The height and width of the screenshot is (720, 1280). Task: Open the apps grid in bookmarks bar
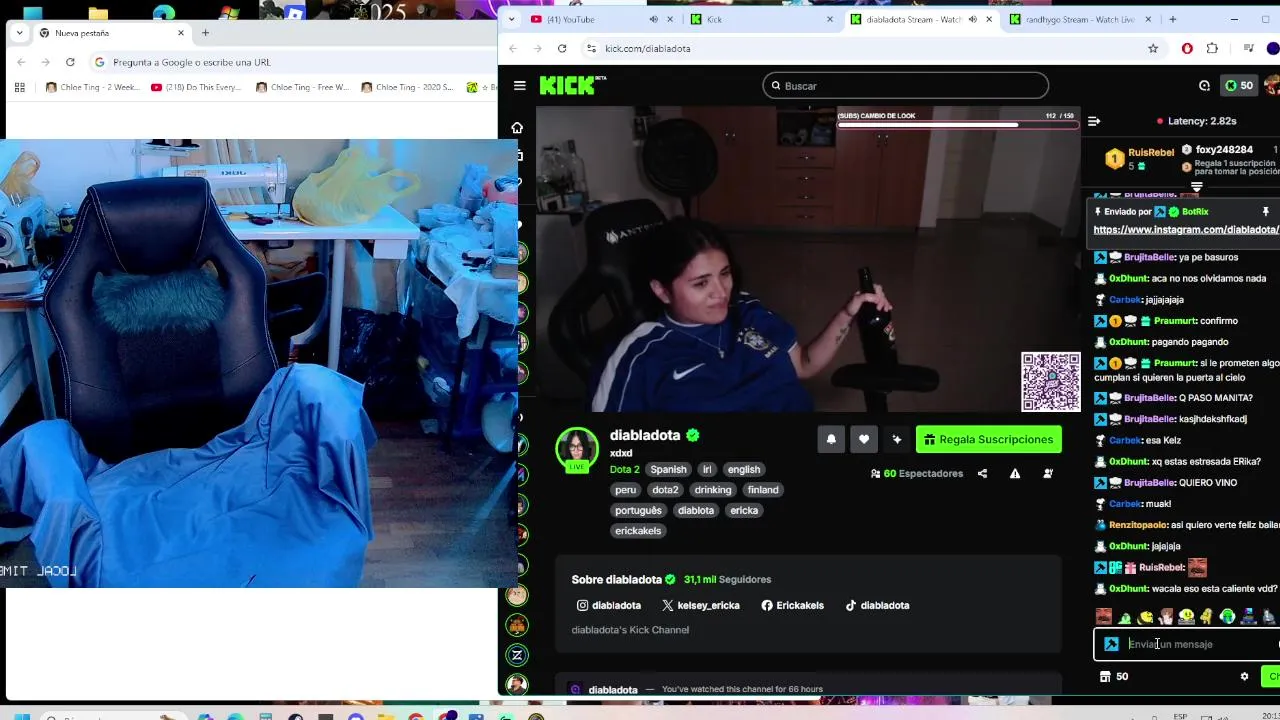(19, 88)
